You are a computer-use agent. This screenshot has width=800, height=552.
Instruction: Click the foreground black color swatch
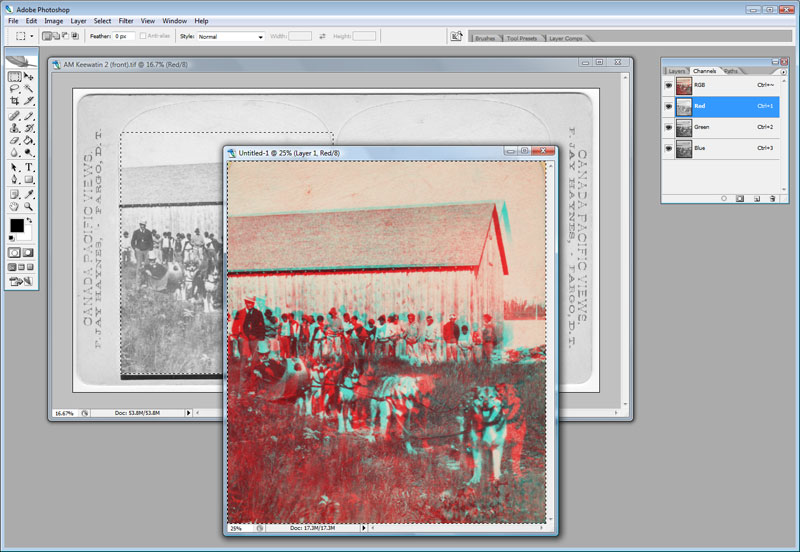[x=17, y=227]
